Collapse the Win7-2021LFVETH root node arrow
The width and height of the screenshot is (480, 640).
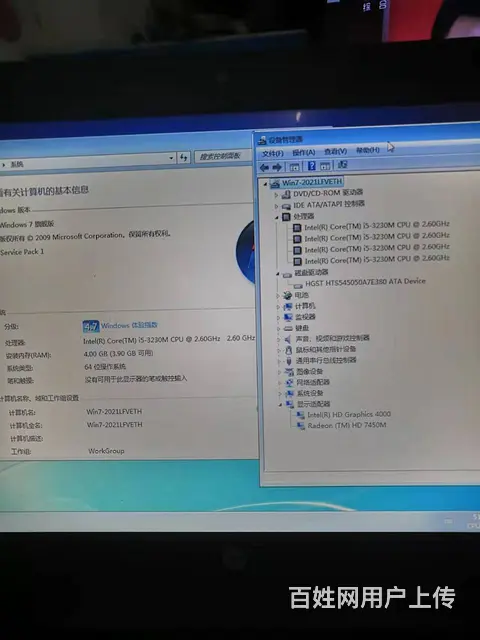(x=265, y=184)
